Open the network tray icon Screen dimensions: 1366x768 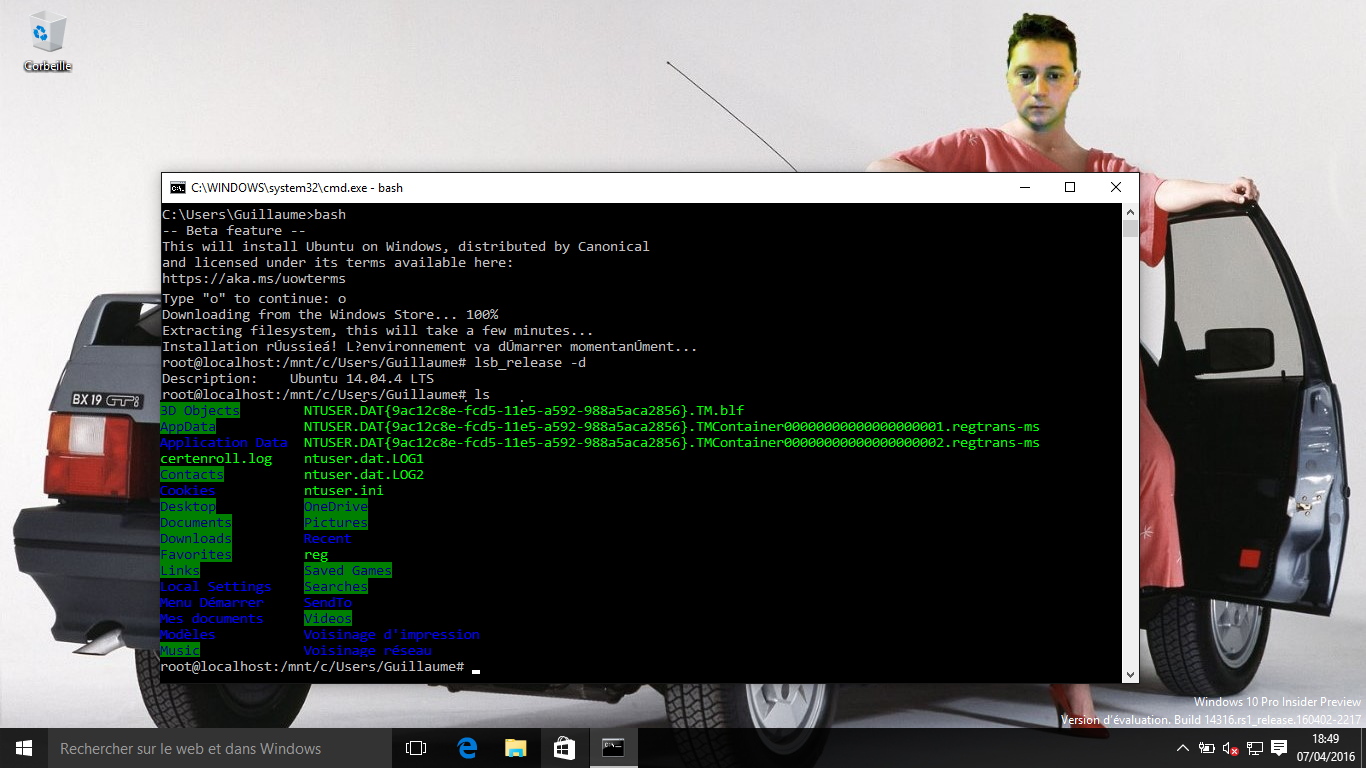click(1254, 748)
